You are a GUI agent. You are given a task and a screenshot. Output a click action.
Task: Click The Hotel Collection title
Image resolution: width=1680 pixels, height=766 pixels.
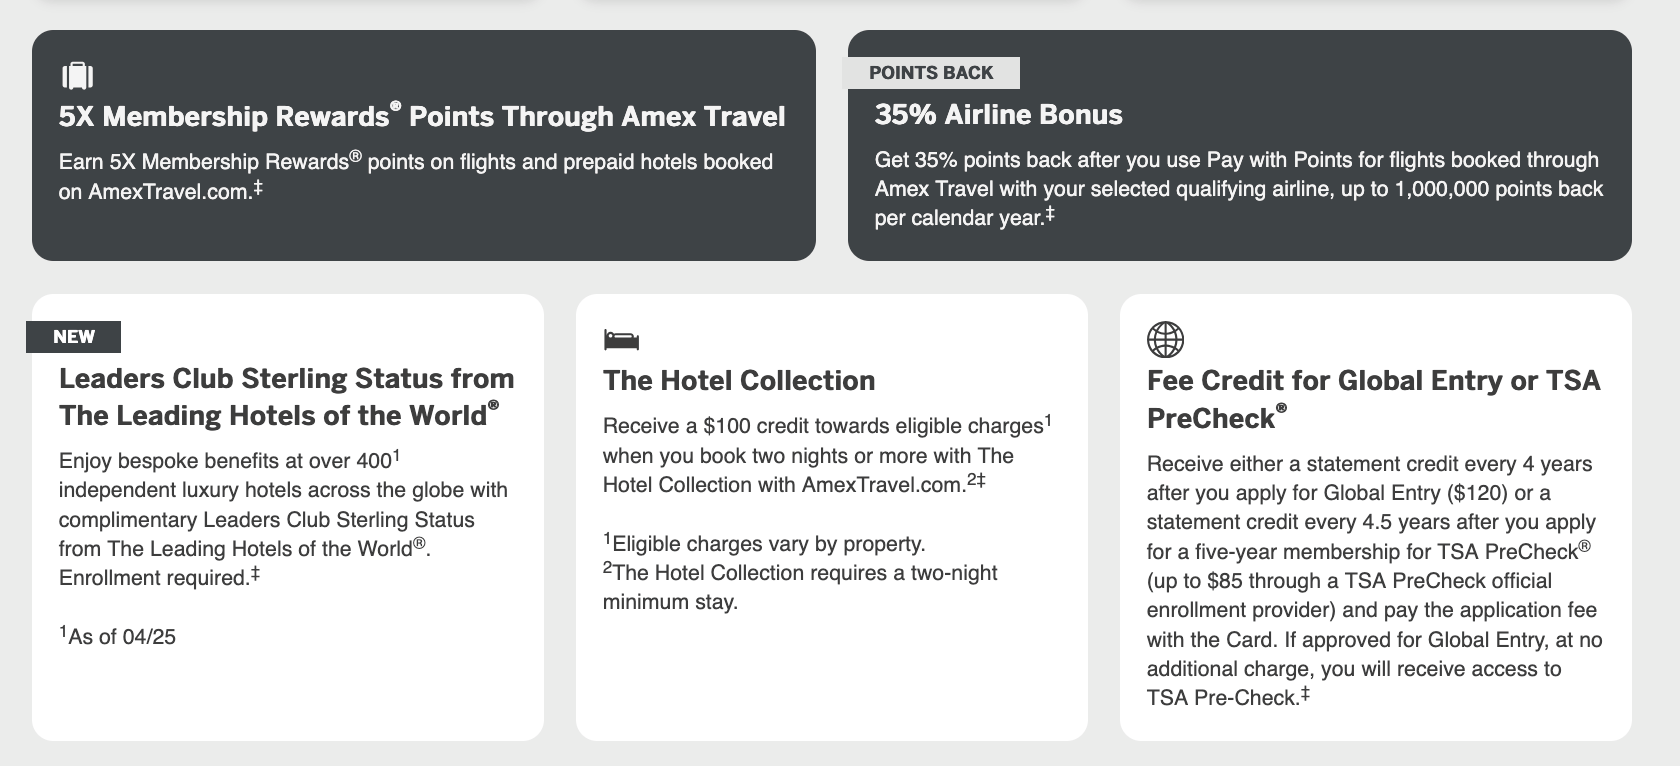739,380
